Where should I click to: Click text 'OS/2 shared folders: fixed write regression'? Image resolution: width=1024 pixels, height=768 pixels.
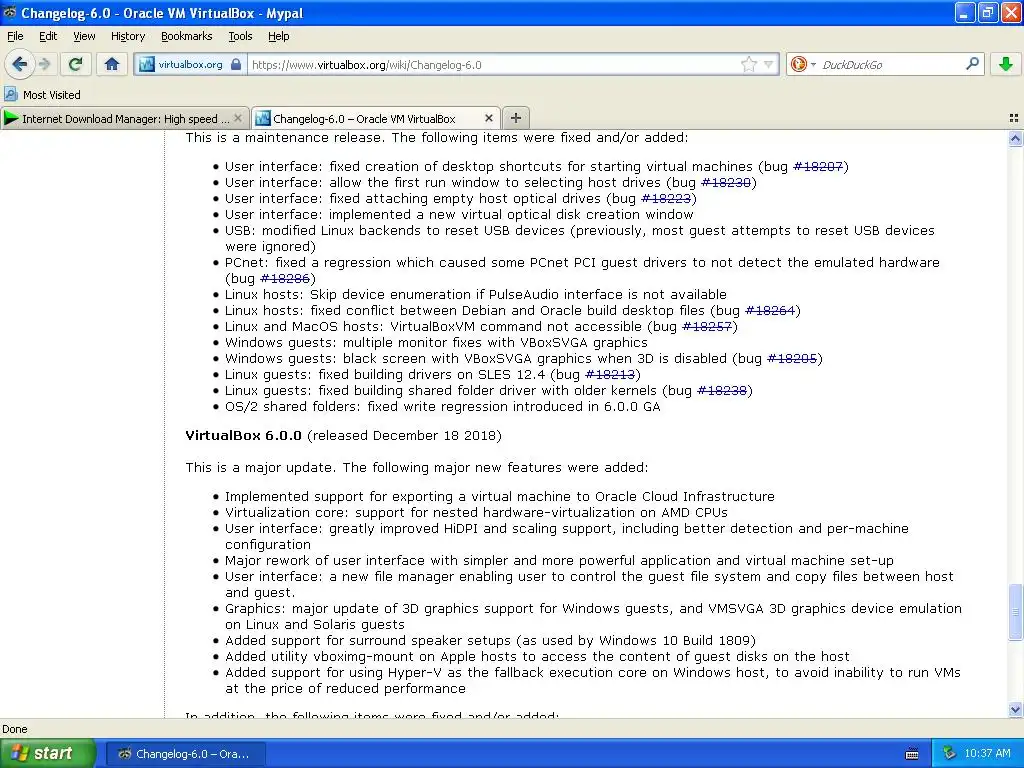pyautogui.click(x=368, y=407)
